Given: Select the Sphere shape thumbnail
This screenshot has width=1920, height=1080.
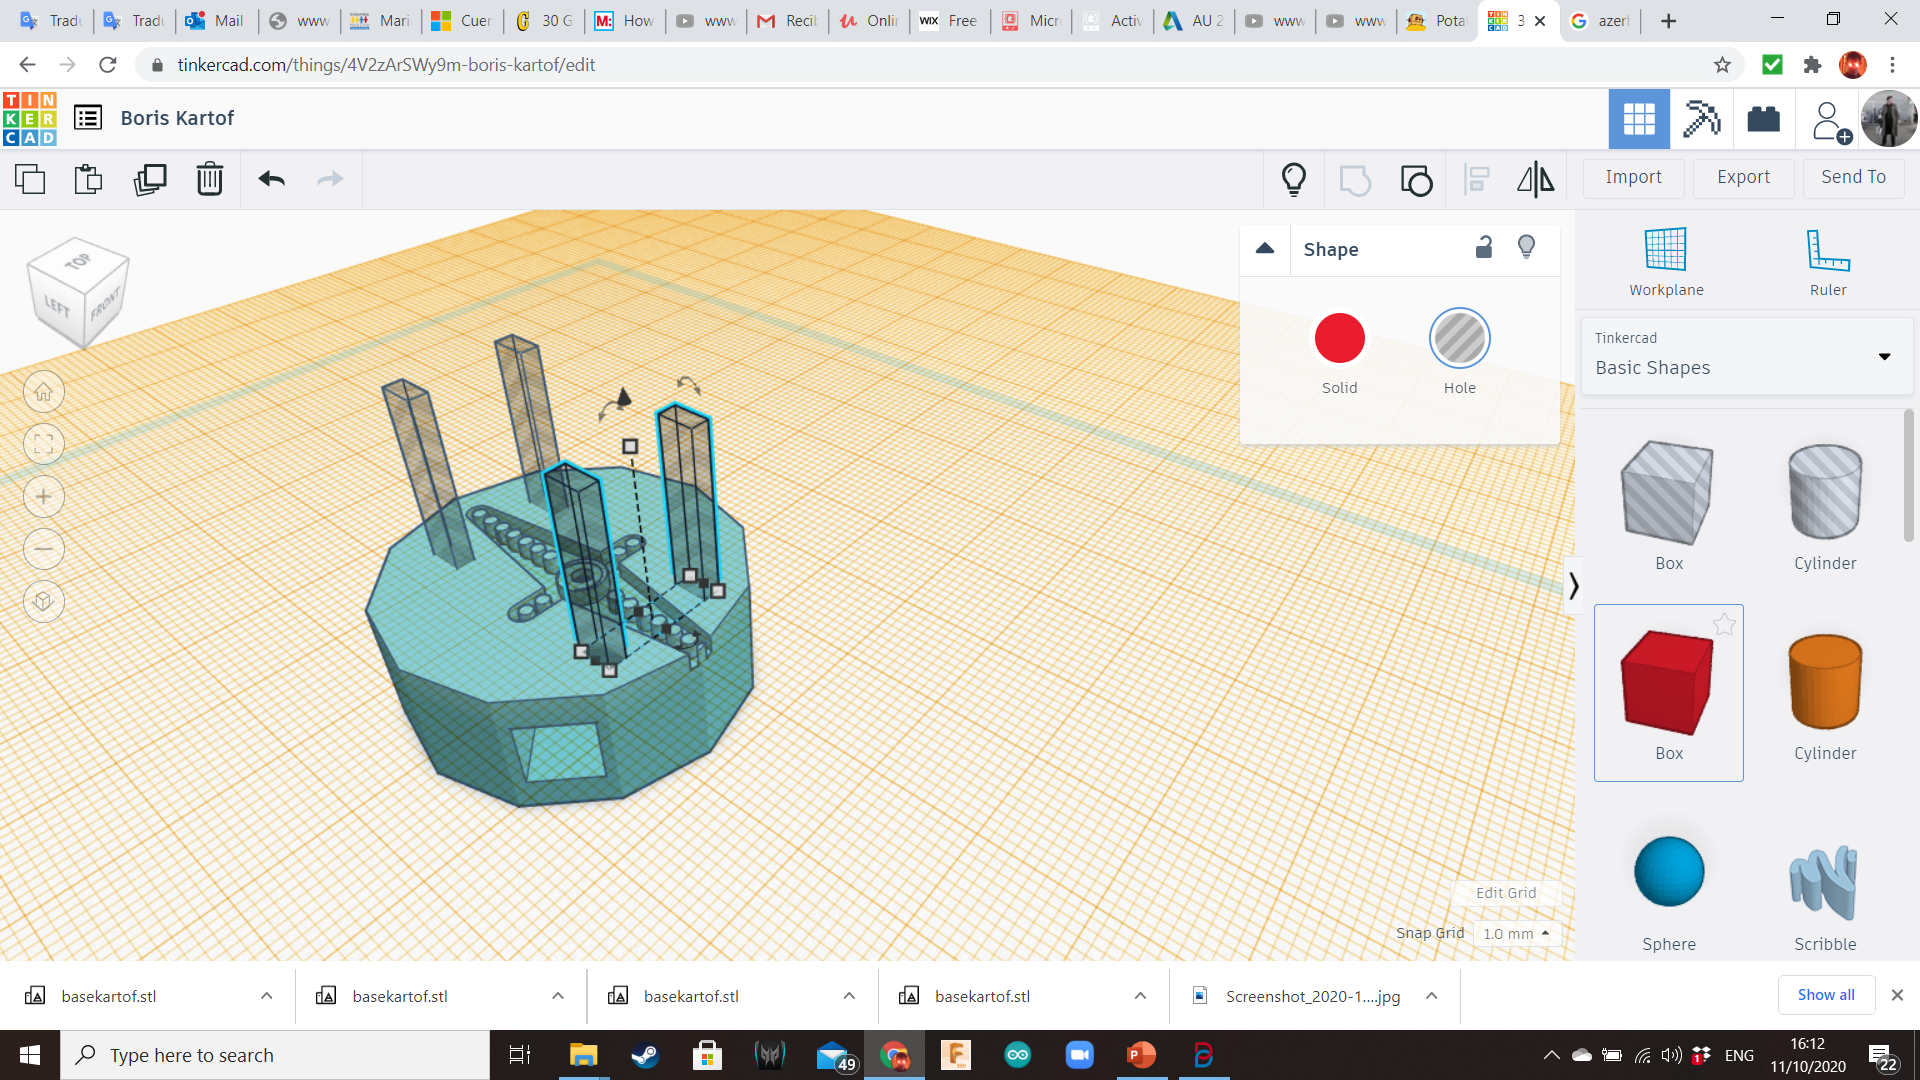Looking at the screenshot, I should click(1668, 872).
